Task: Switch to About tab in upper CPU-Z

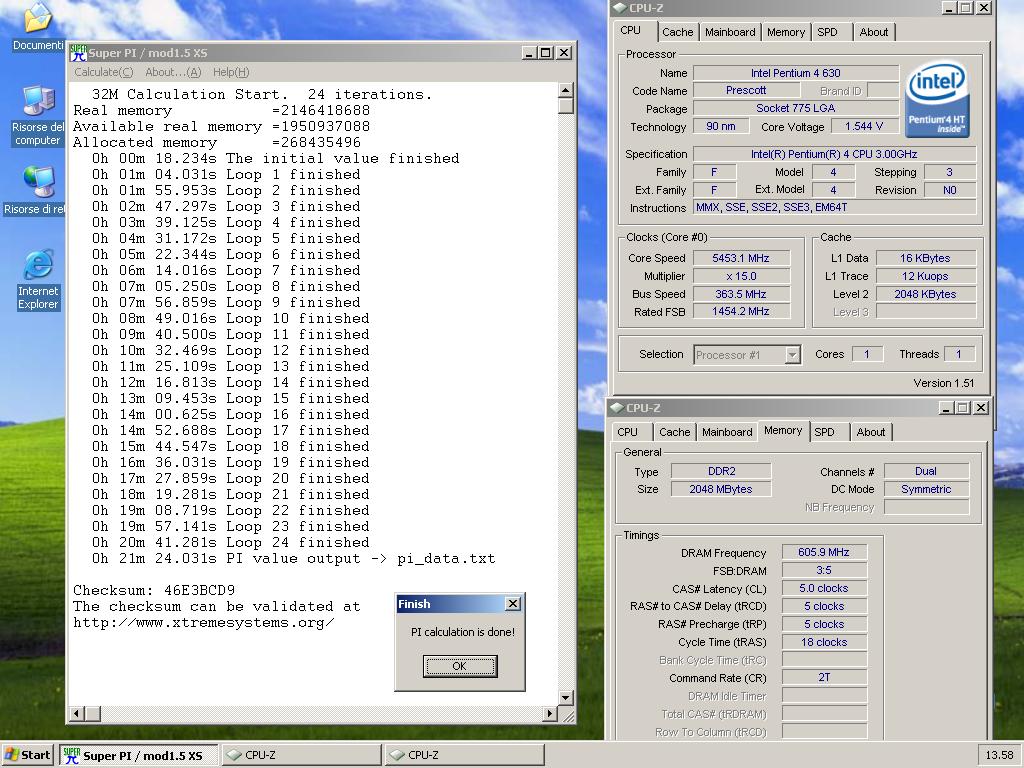Action: pyautogui.click(x=874, y=32)
